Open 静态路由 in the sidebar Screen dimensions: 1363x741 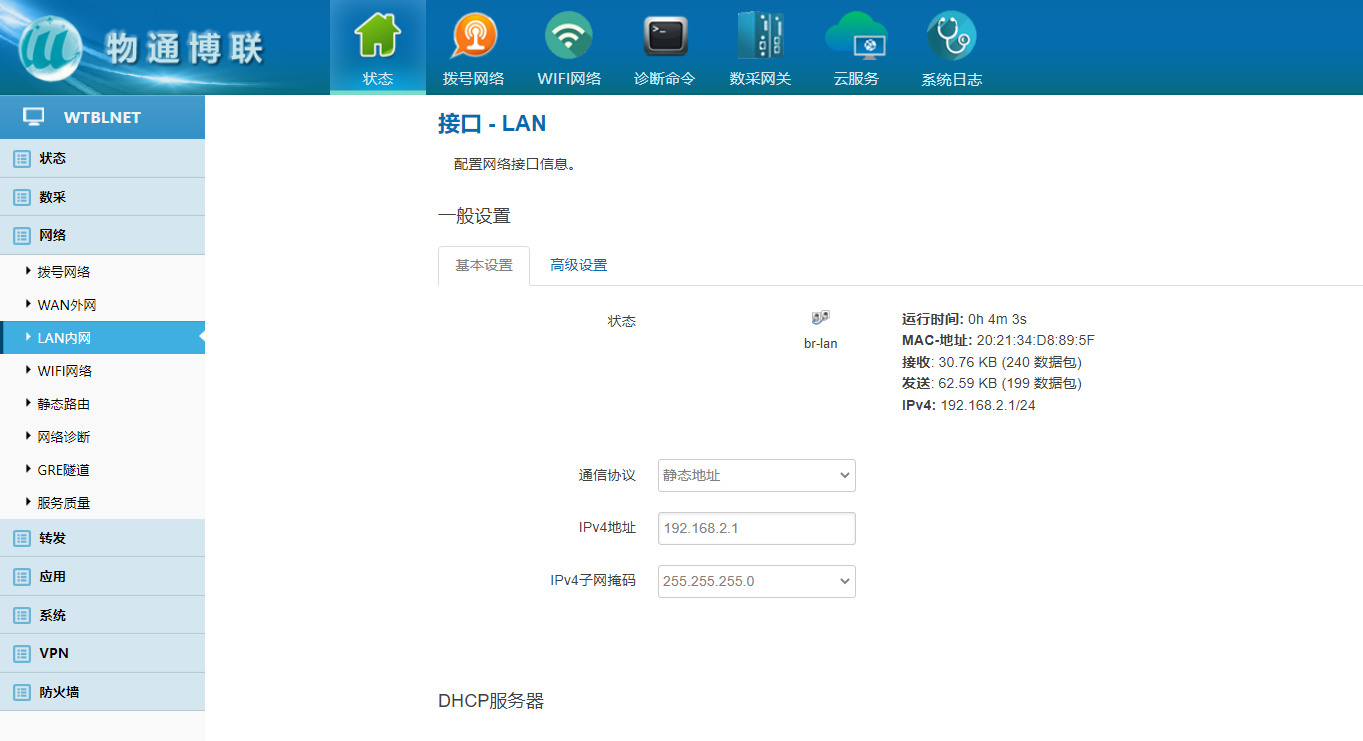(64, 404)
